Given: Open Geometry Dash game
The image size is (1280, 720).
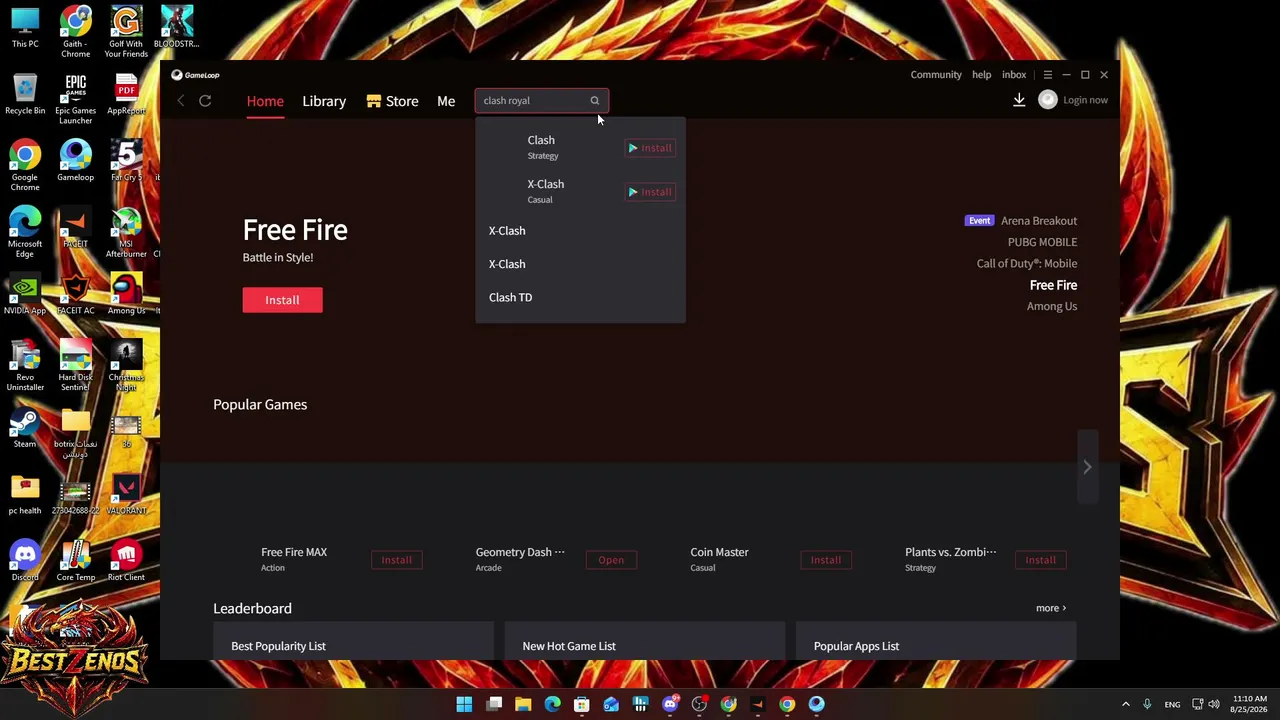Looking at the screenshot, I should click(x=611, y=560).
